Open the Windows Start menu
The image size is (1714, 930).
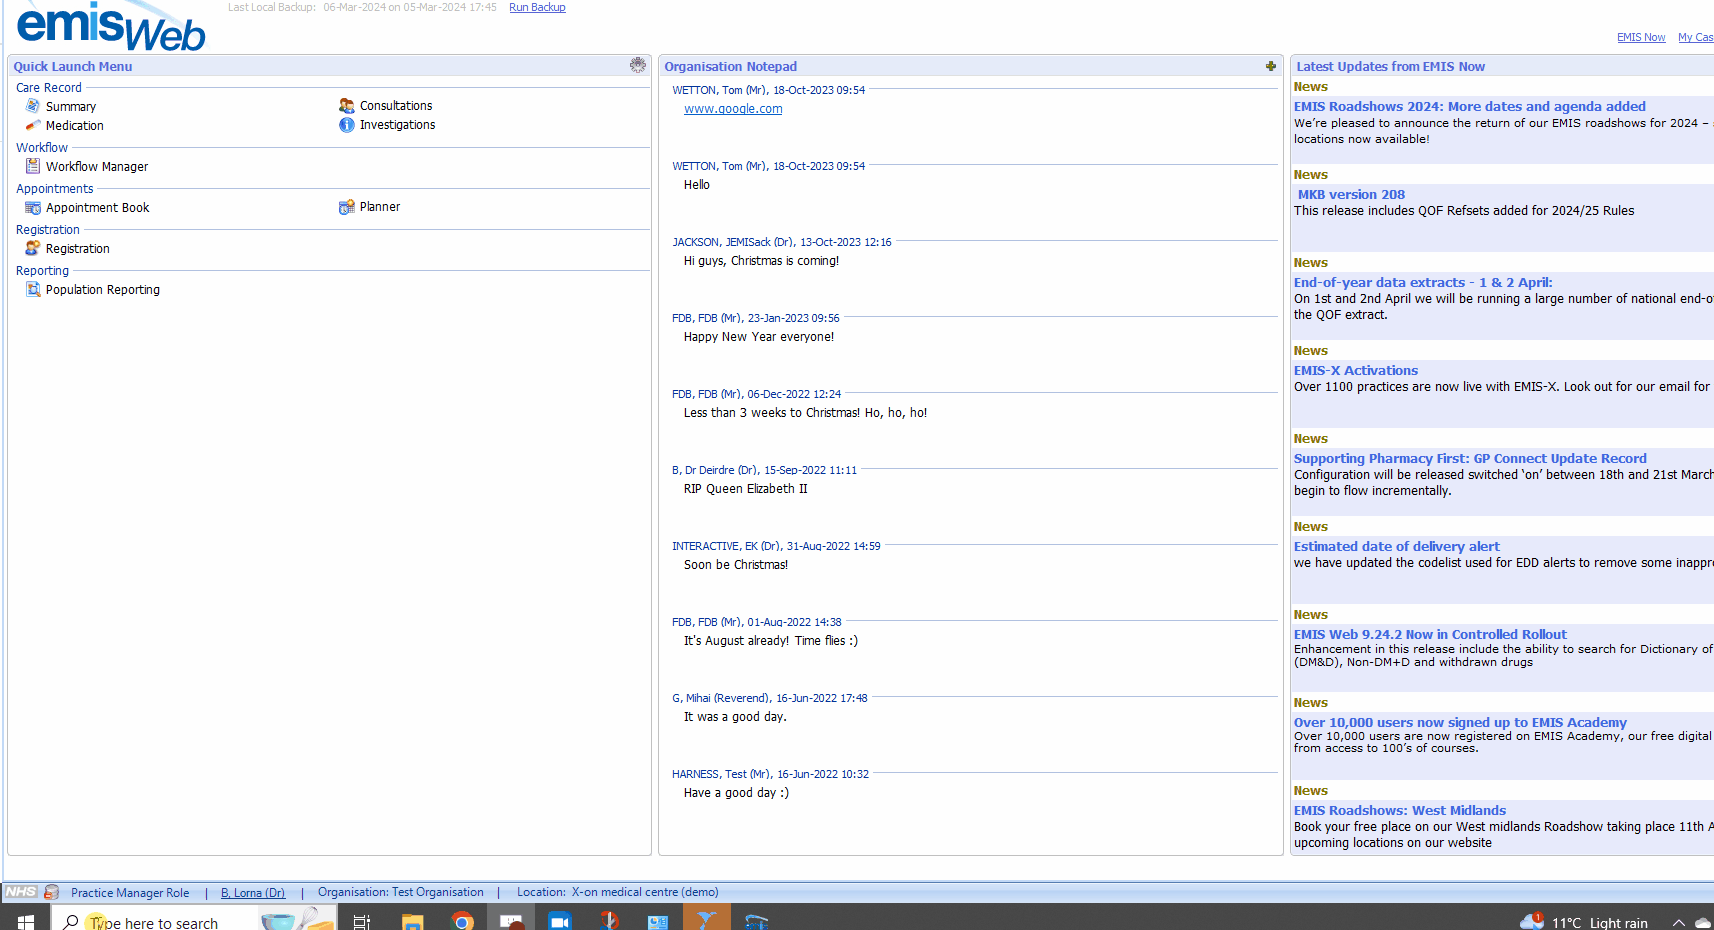pos(26,921)
